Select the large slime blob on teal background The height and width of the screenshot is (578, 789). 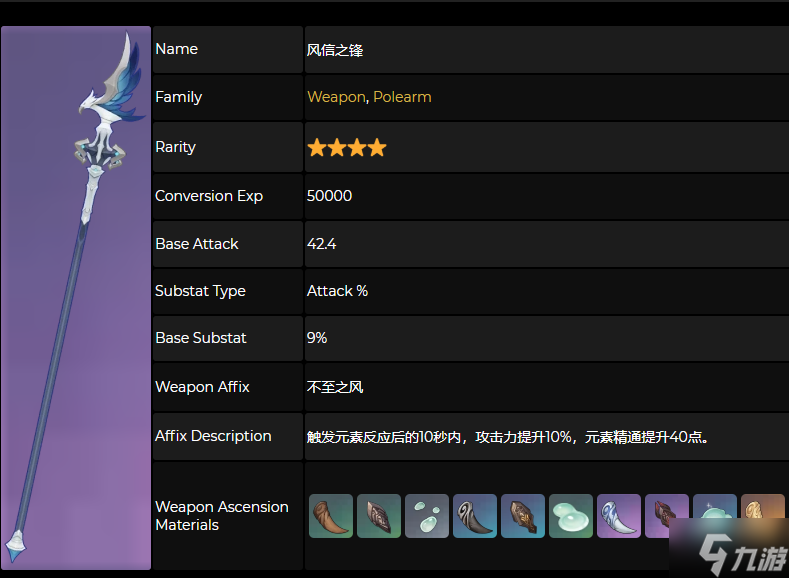pyautogui.click(x=570, y=516)
